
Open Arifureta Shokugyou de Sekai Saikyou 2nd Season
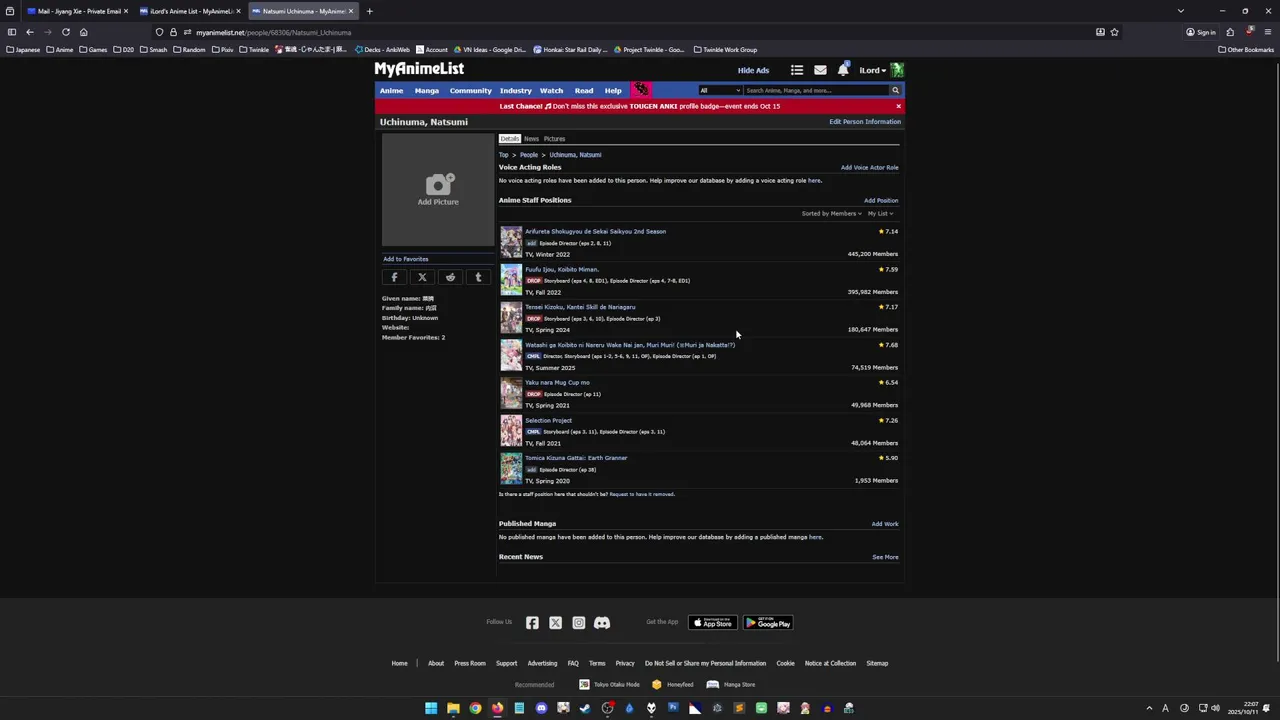point(595,231)
